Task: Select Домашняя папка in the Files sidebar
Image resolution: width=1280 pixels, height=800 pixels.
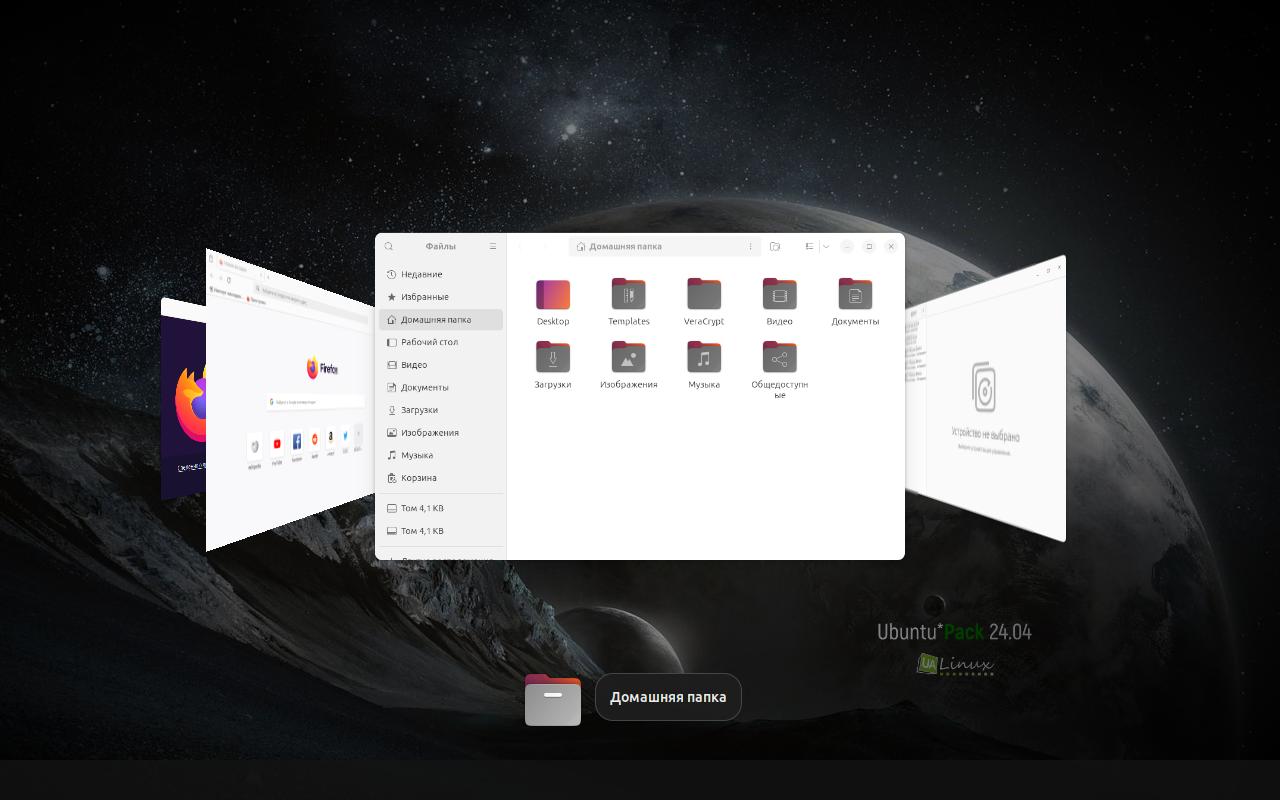Action: click(441, 320)
